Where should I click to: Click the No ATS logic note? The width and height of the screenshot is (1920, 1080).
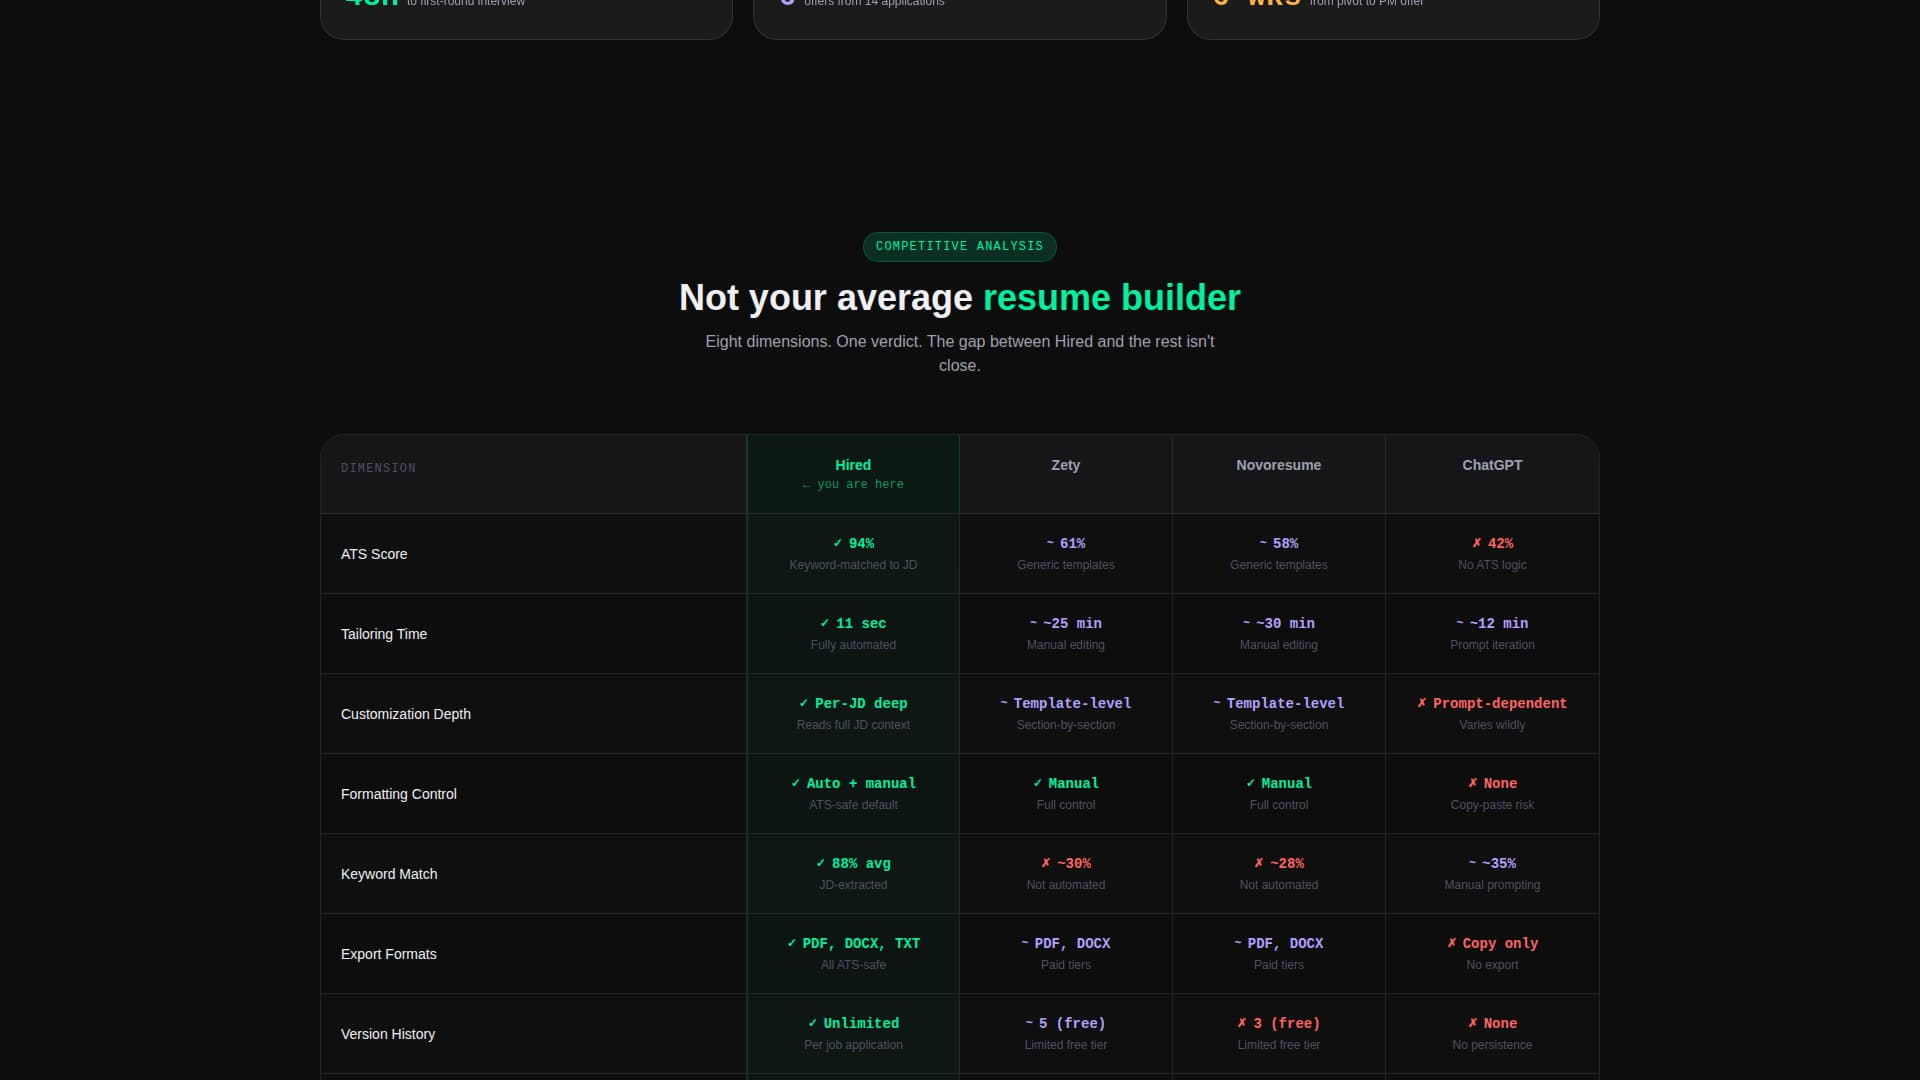pos(1492,565)
